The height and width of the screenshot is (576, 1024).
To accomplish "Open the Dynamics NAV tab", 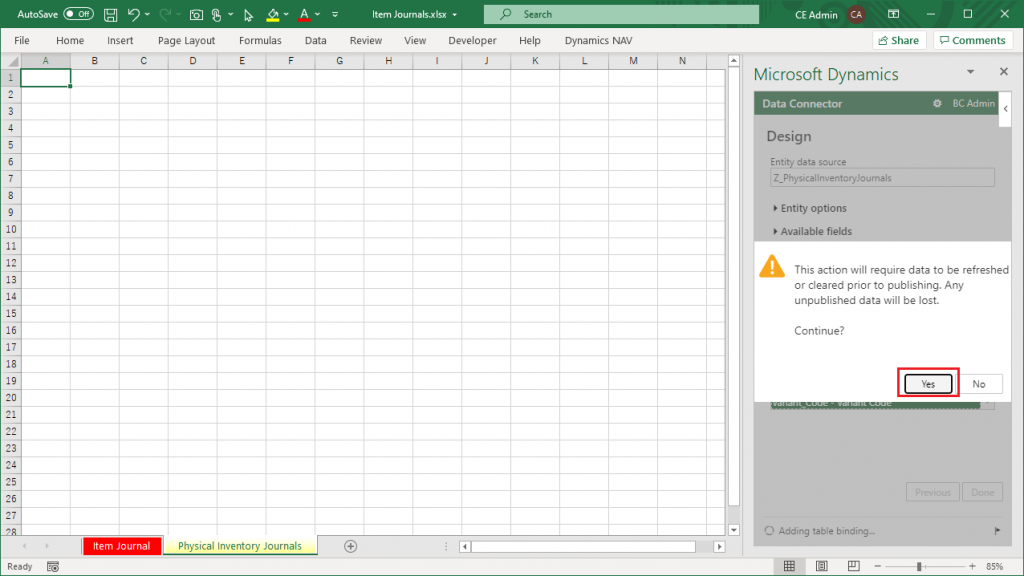I will click(598, 40).
